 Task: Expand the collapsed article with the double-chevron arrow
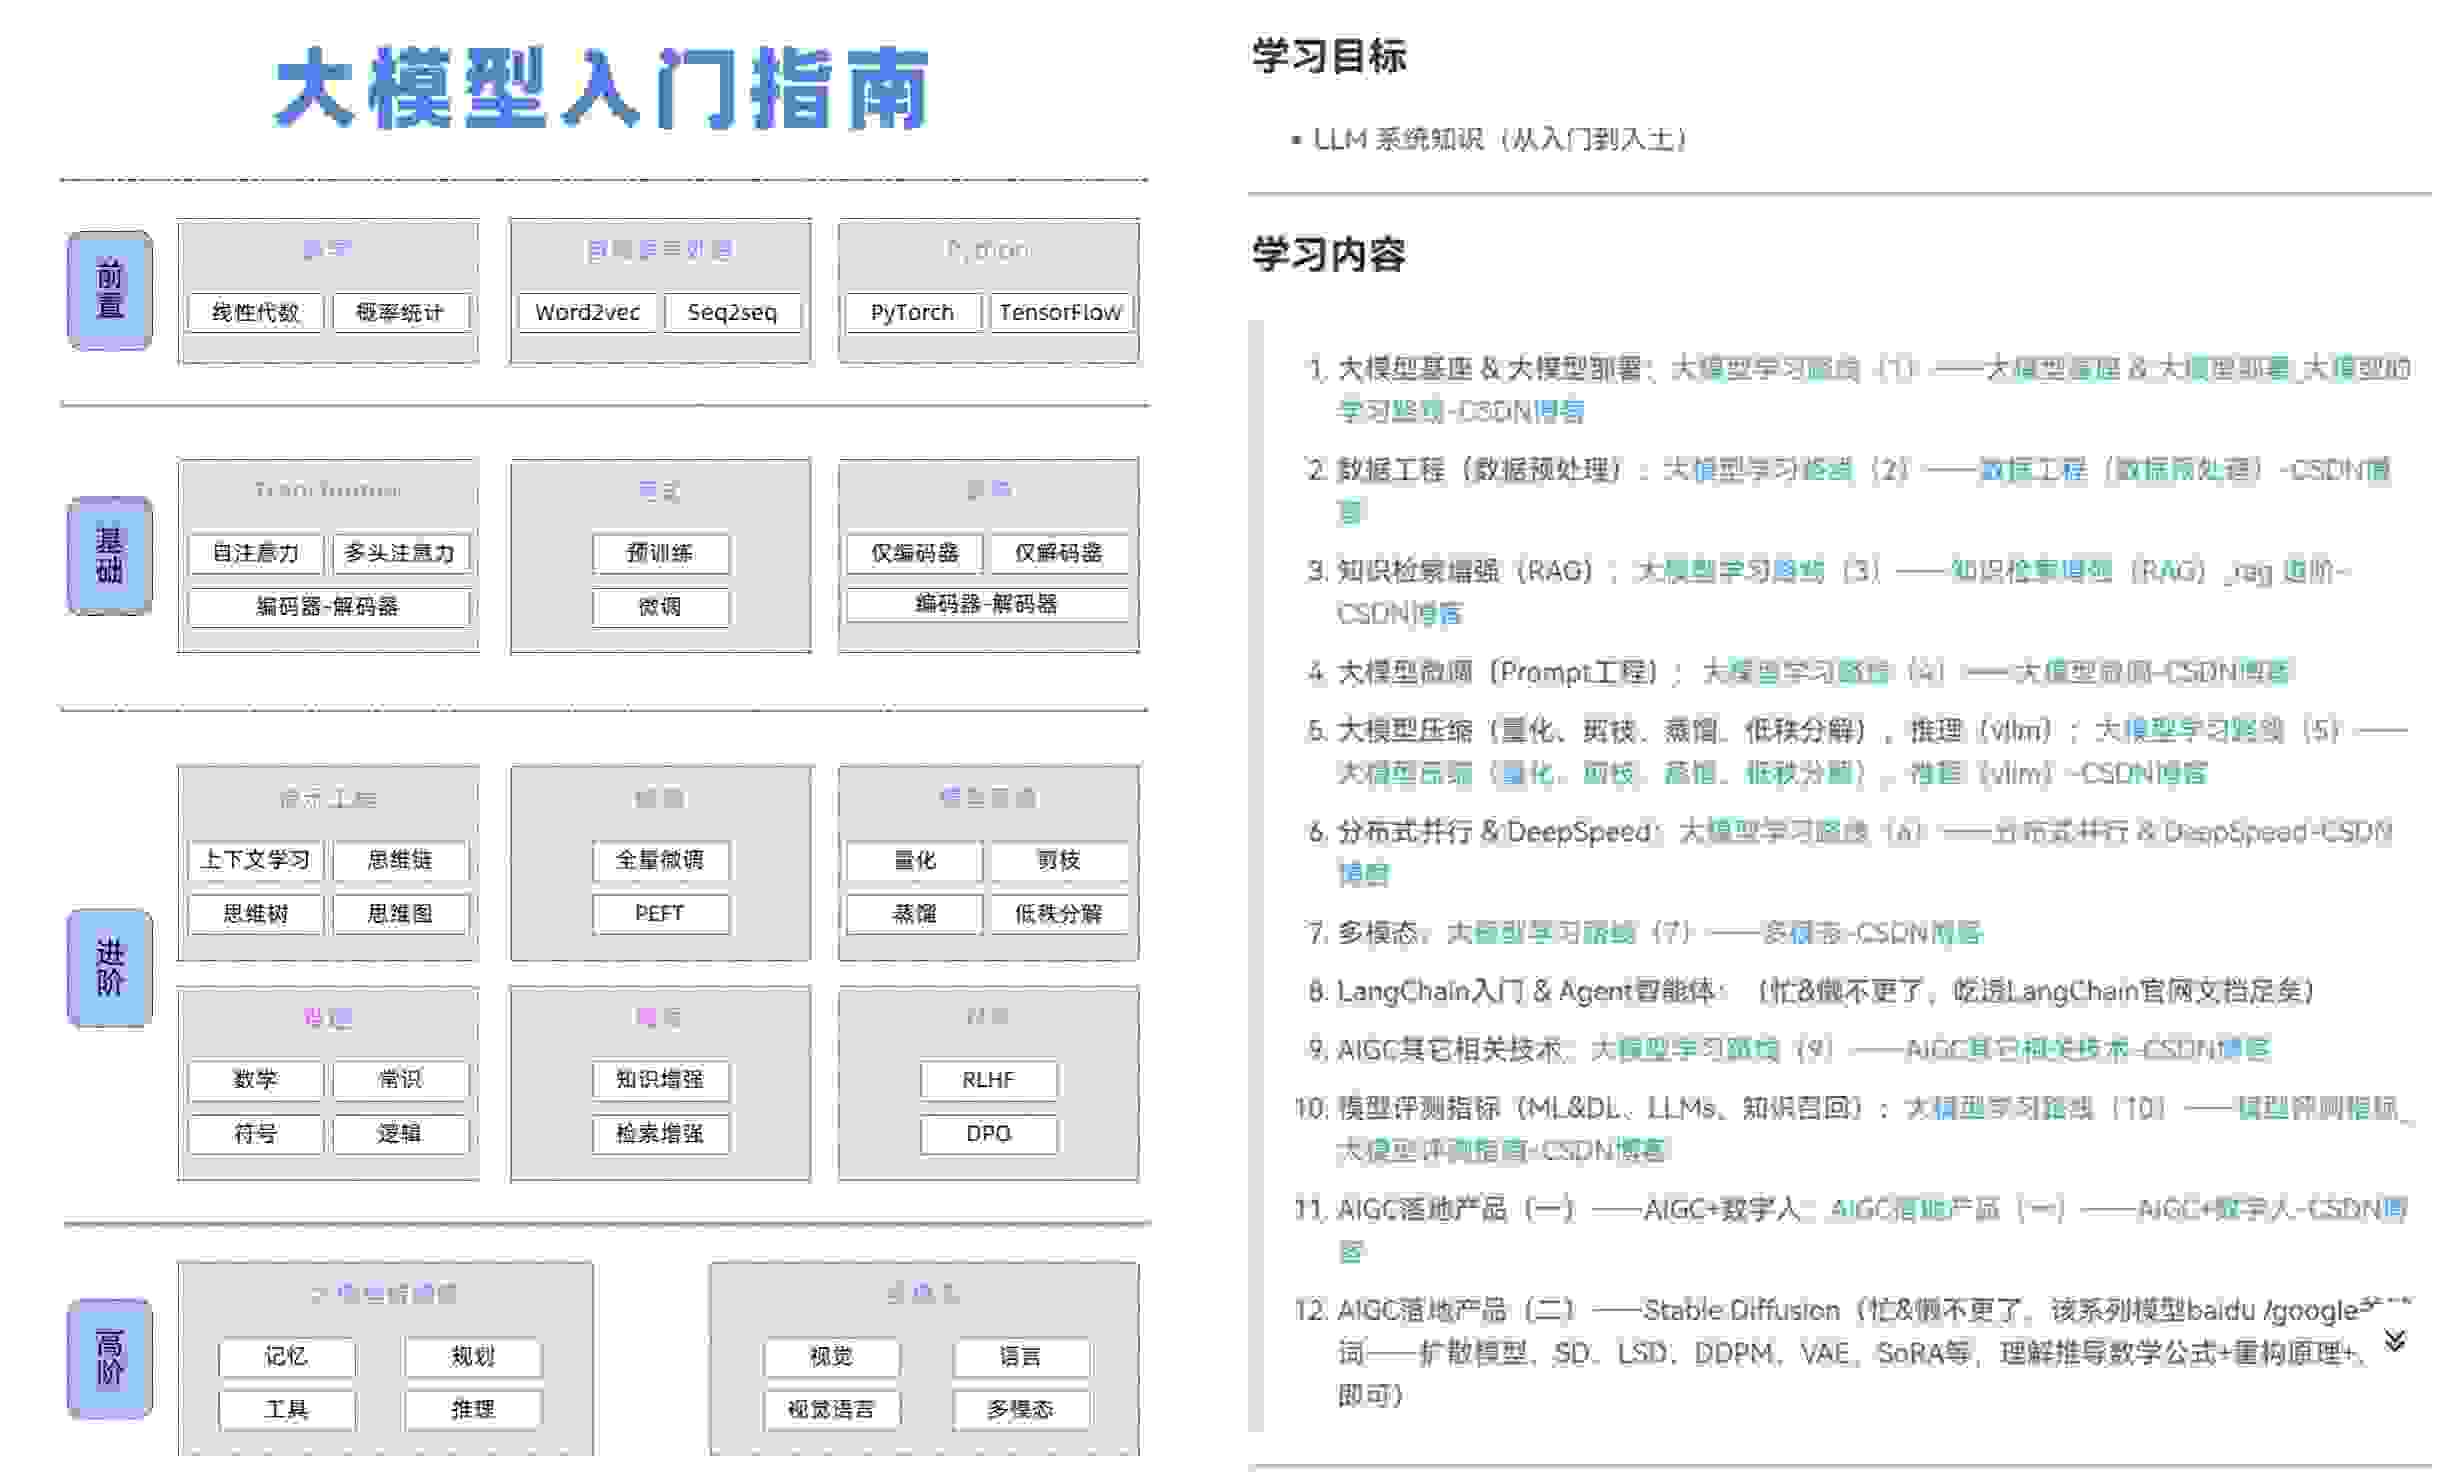[2395, 1340]
